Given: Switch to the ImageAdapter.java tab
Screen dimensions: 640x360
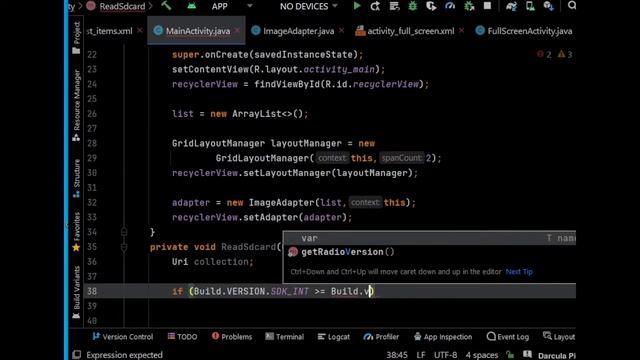Looking at the screenshot, I should point(298,31).
